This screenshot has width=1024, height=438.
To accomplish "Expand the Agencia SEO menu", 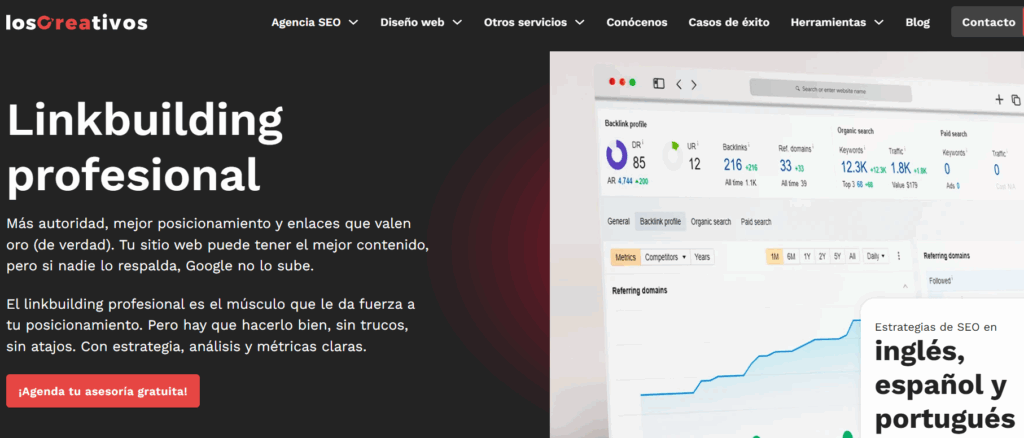I will tap(315, 22).
